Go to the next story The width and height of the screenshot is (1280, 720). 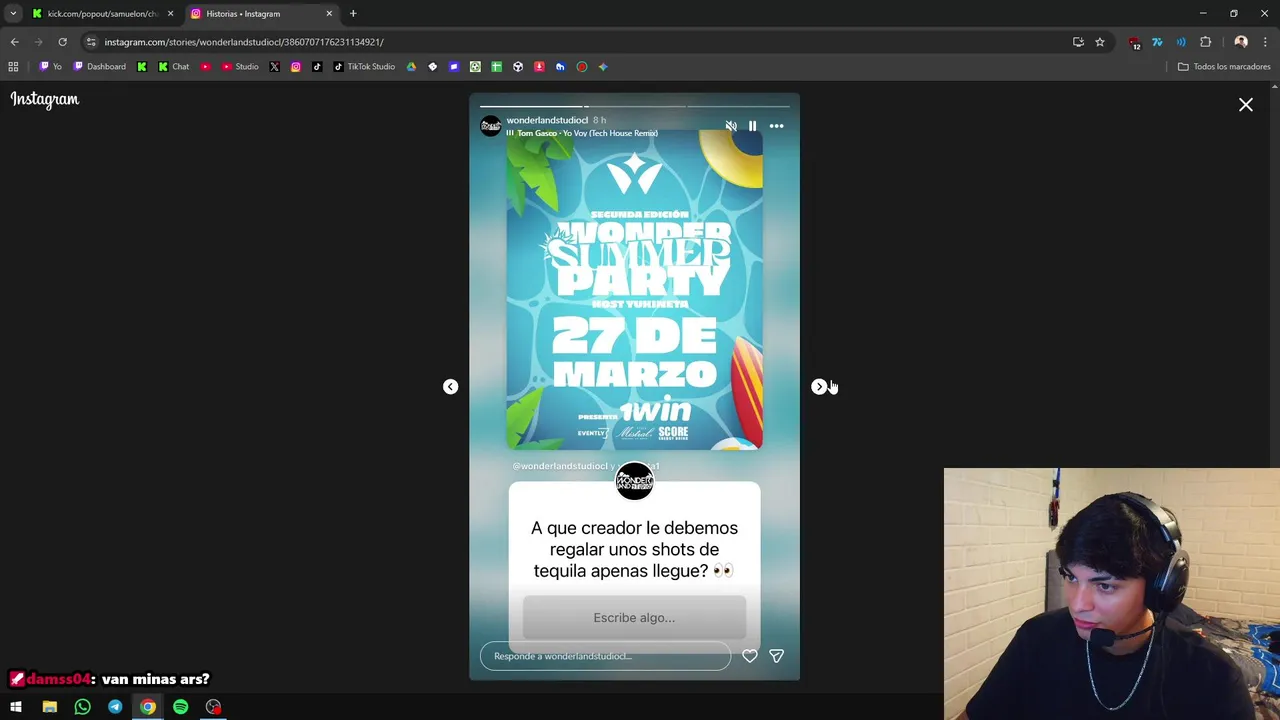[819, 387]
